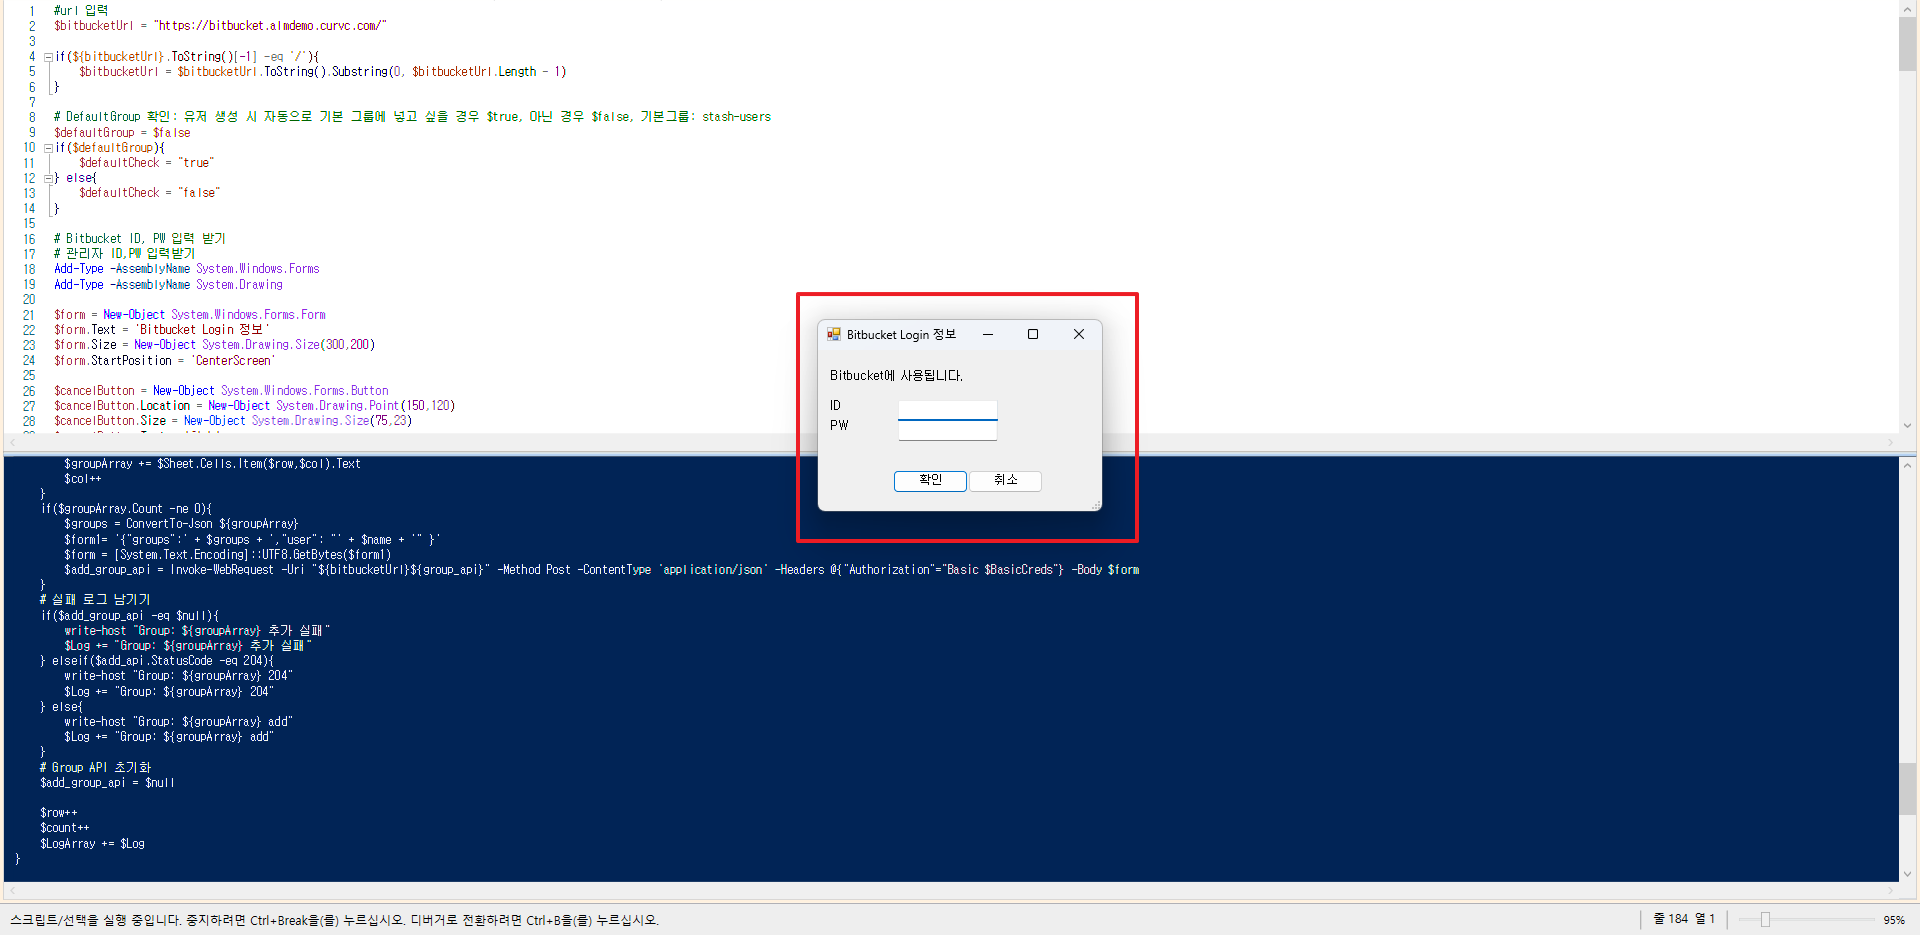Click the '# Group API 초기화' comment in console
Viewport: 1920px width, 935px height.
(95, 768)
